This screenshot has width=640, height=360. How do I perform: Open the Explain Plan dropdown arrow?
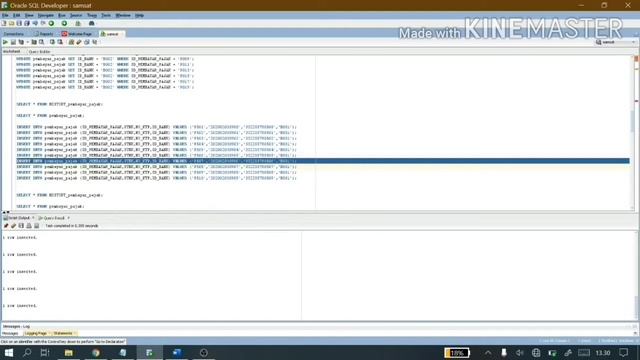(28, 42)
